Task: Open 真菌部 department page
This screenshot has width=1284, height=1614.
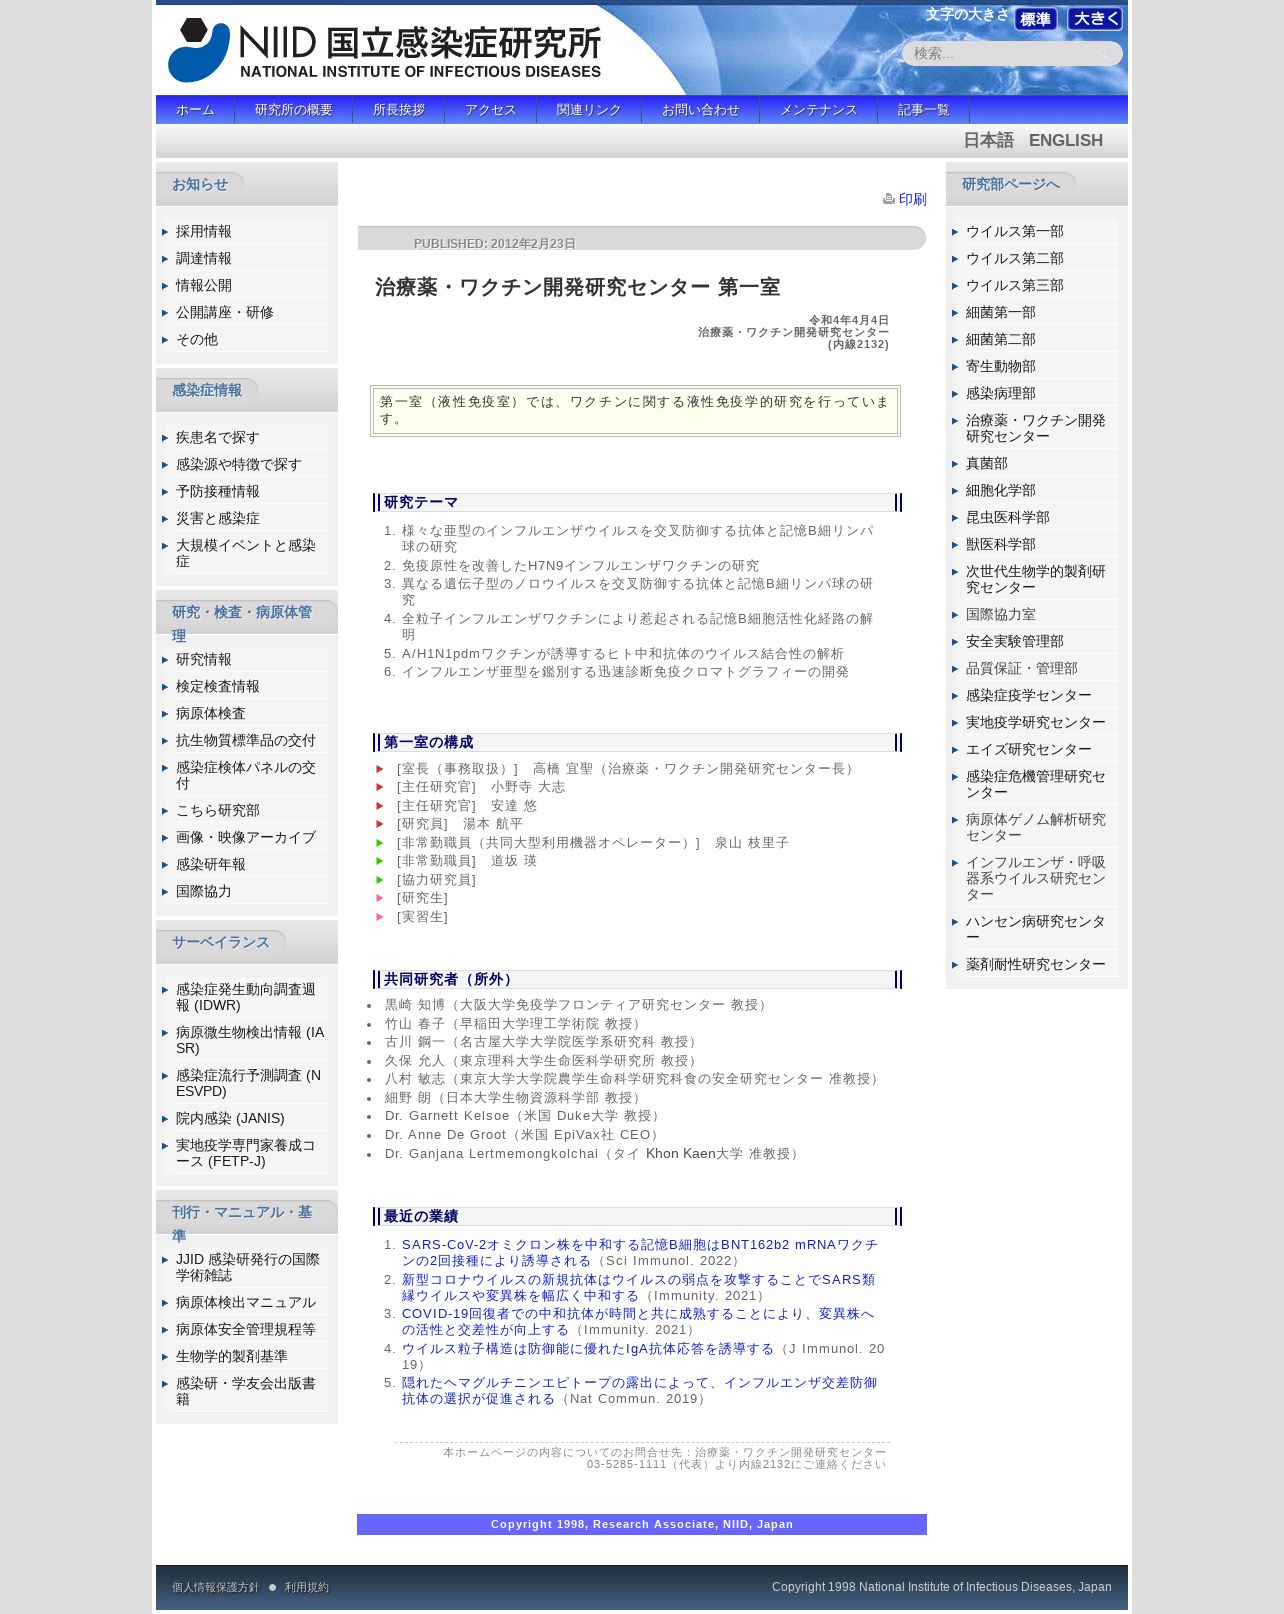Action: tap(987, 464)
